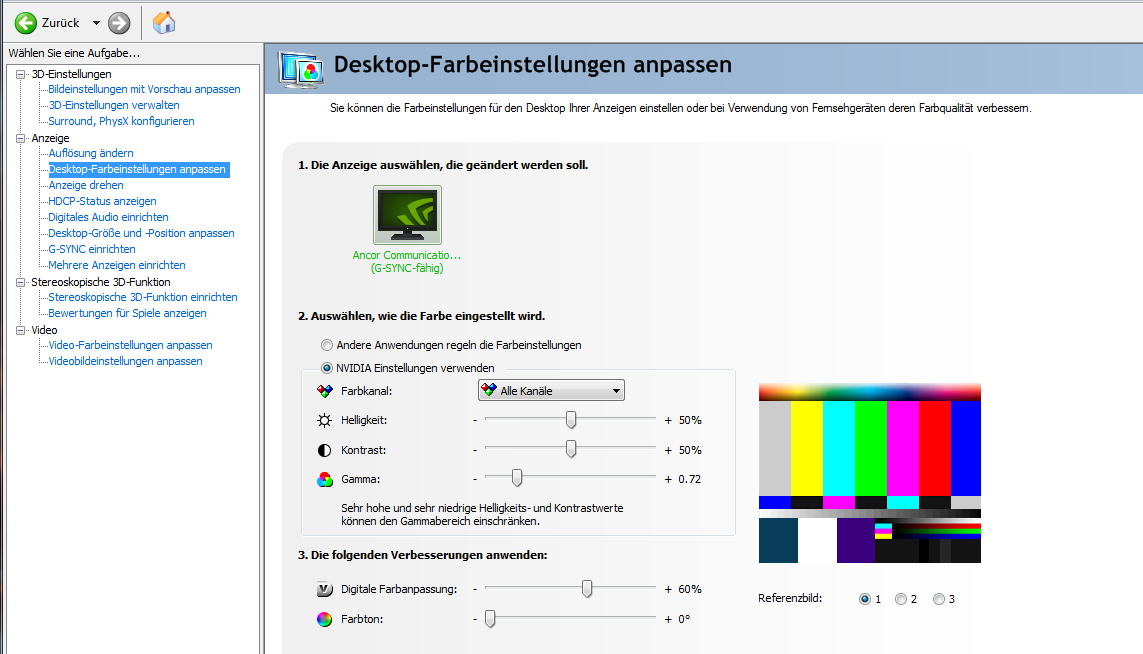Image resolution: width=1143 pixels, height=654 pixels.
Task: Click the green Zurück back arrow icon
Action: pyautogui.click(x=26, y=23)
